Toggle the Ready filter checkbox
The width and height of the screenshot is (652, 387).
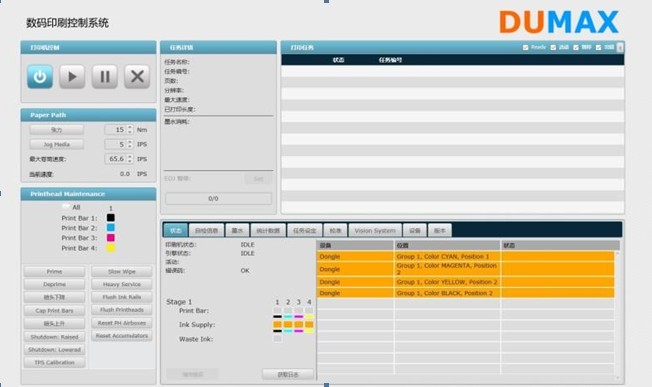pyautogui.click(x=526, y=47)
